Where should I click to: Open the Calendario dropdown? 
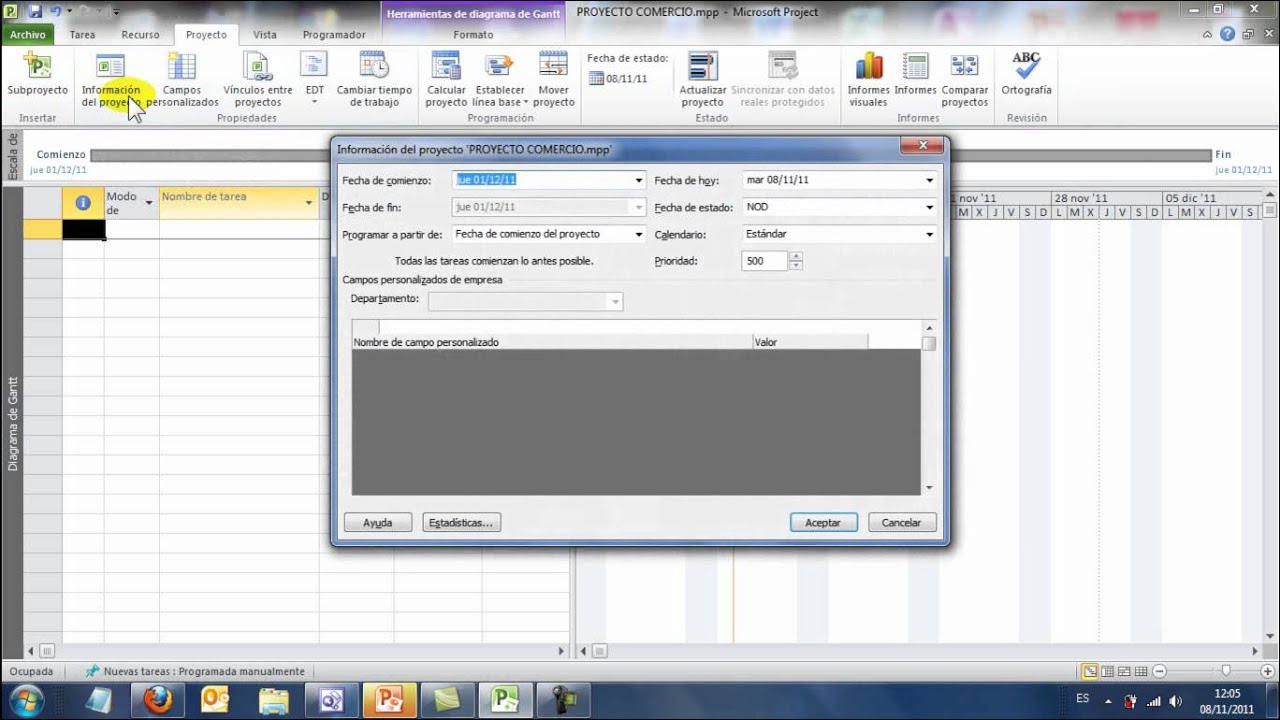[x=929, y=234]
